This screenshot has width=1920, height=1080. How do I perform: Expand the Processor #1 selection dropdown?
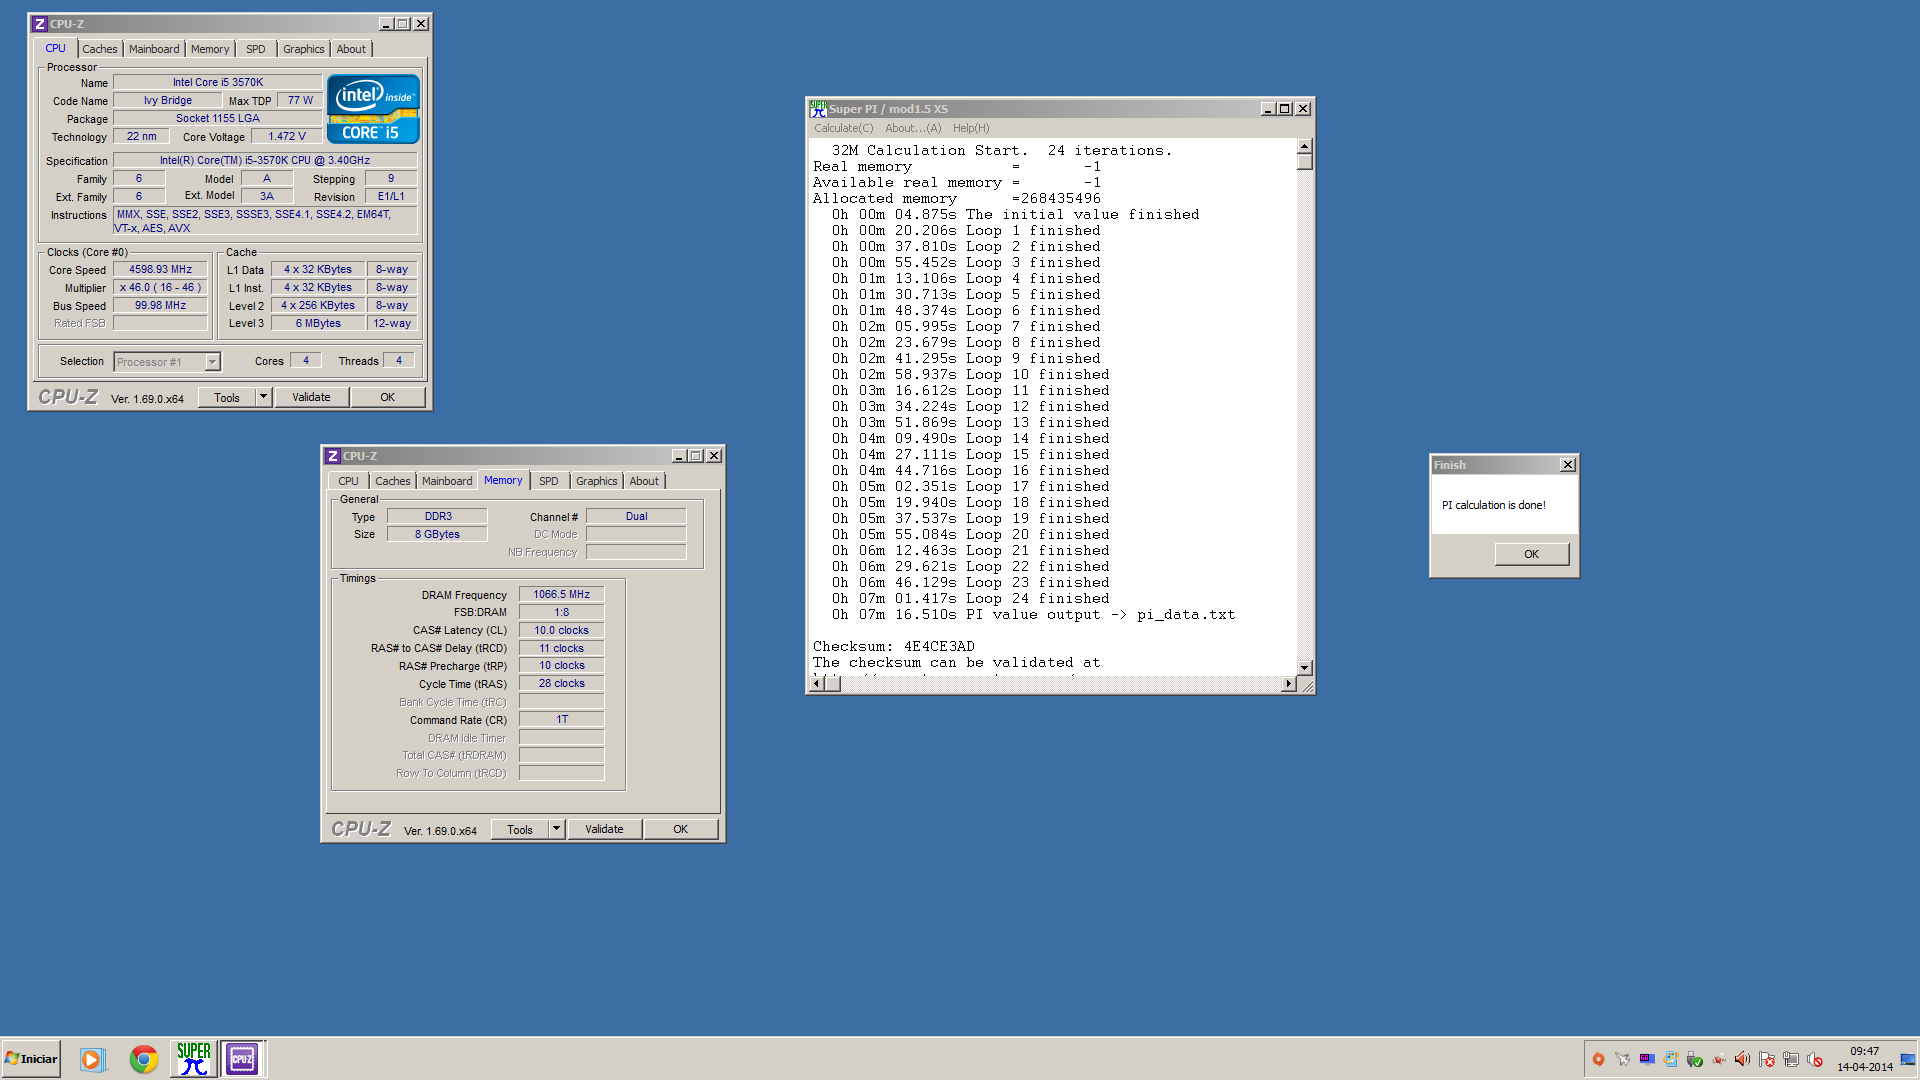(x=212, y=362)
